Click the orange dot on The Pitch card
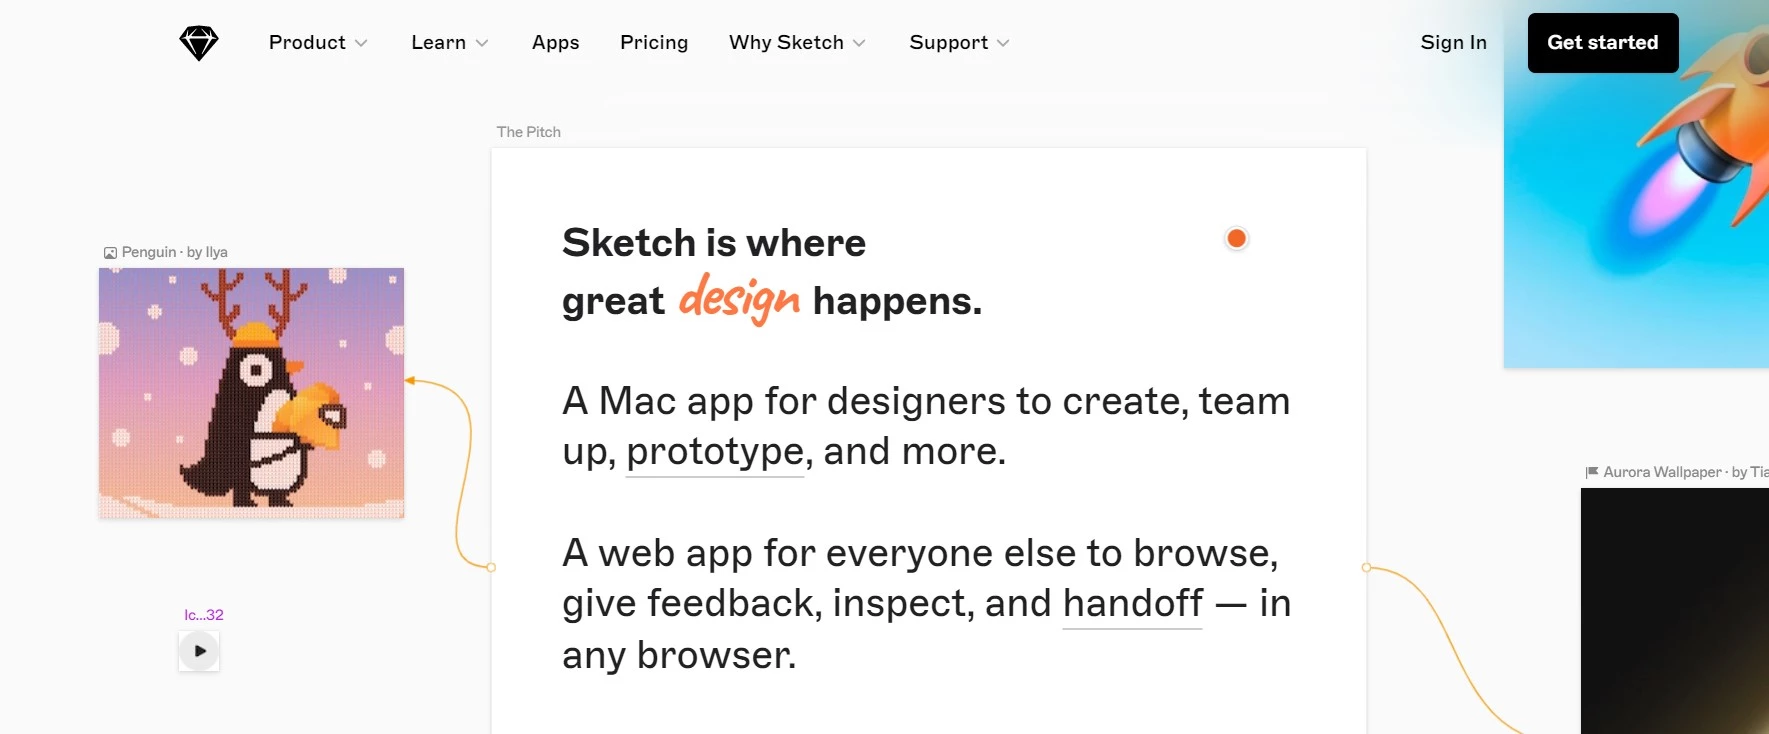The height and width of the screenshot is (734, 1769). [x=1236, y=238]
